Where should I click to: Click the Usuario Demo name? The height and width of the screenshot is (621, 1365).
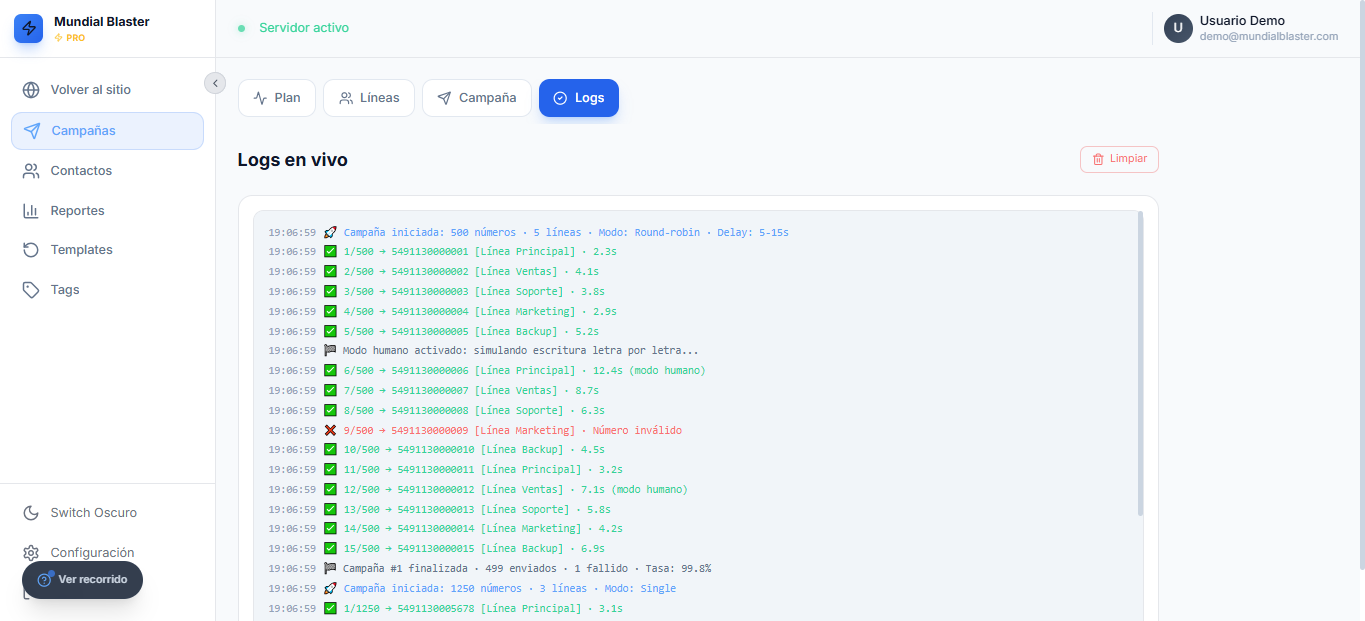click(x=1242, y=21)
